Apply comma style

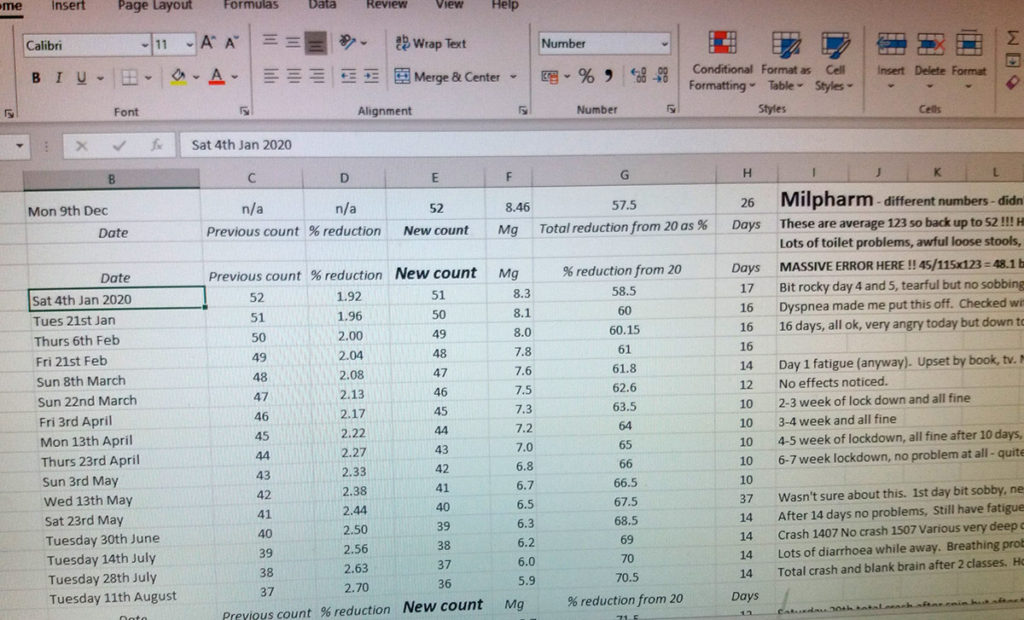[609, 76]
